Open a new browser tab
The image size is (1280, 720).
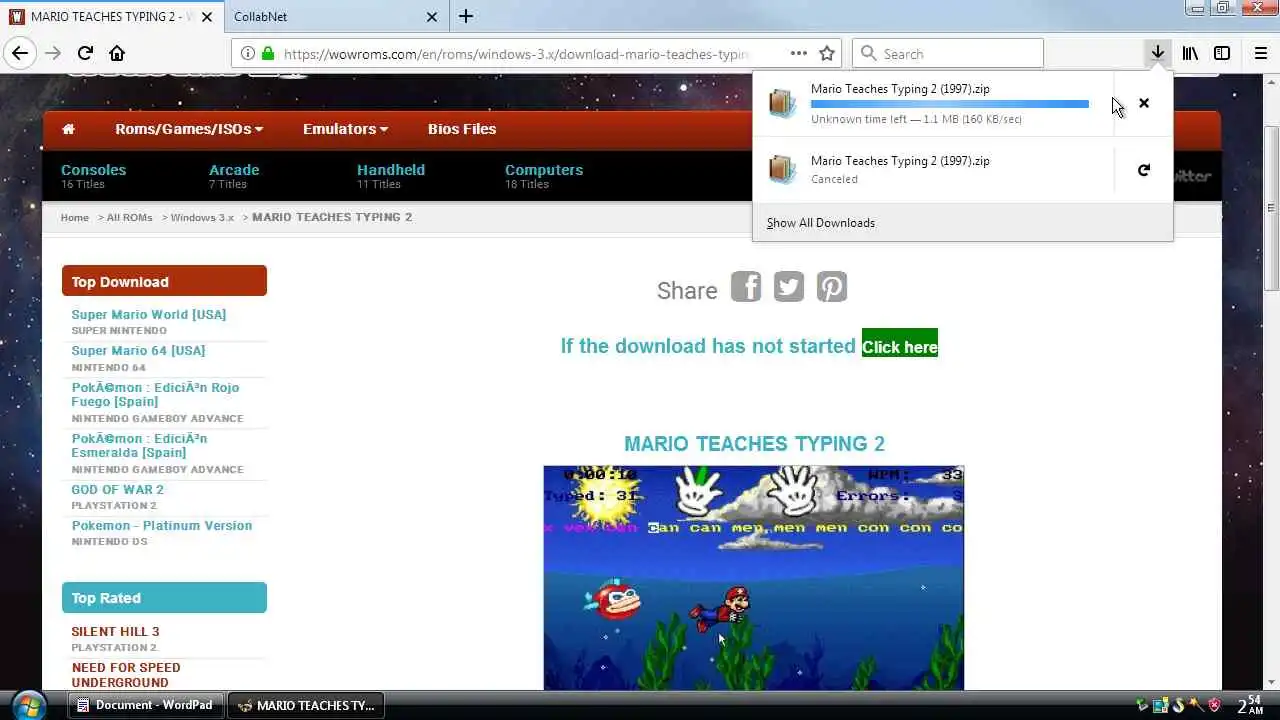(466, 16)
